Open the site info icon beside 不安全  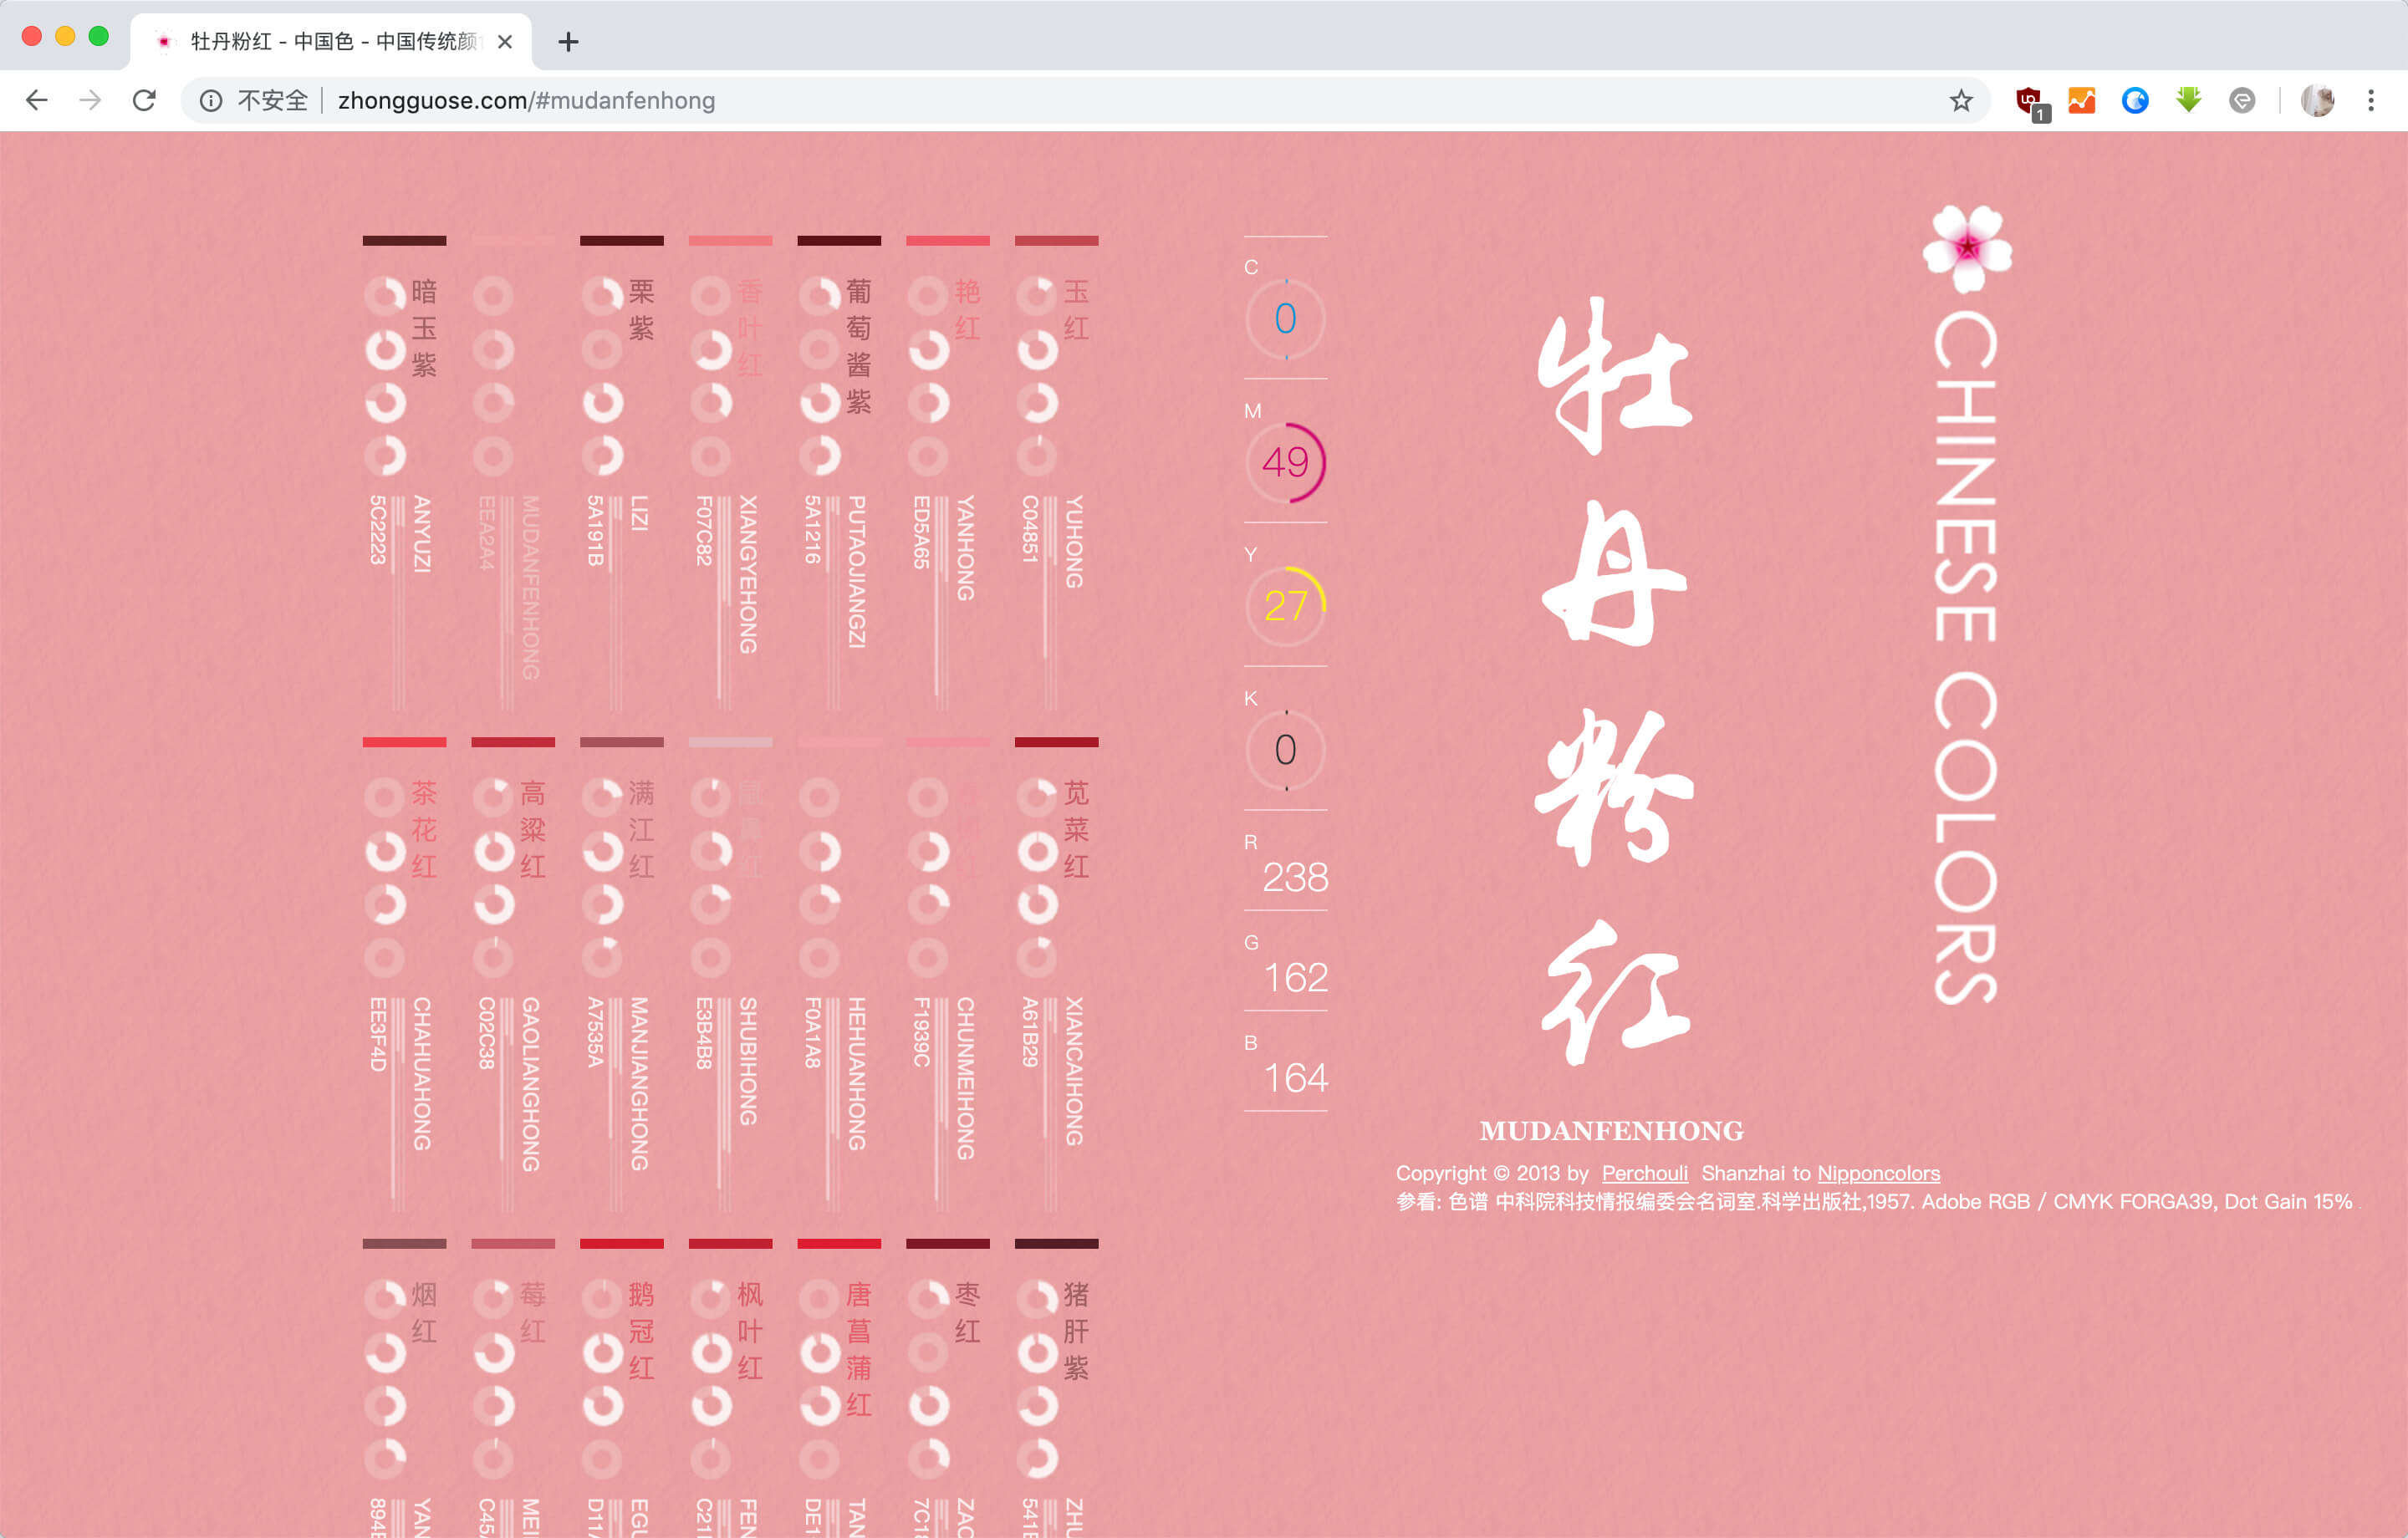pos(211,100)
